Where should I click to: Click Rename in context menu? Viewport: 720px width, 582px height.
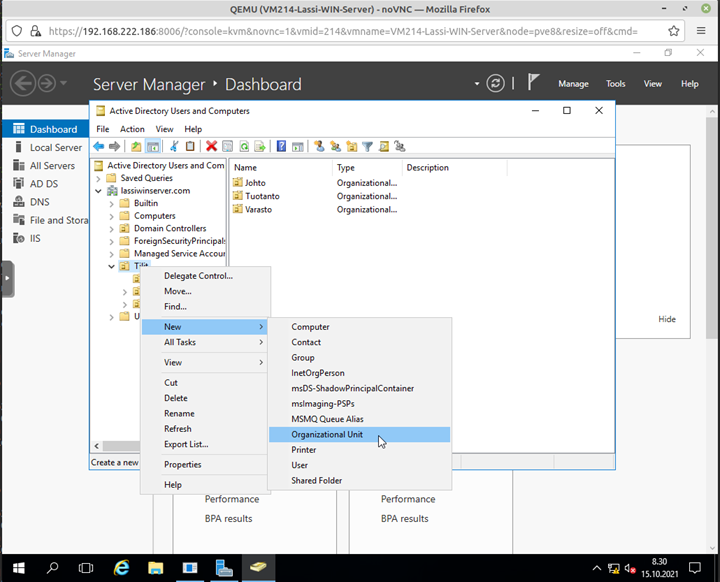point(204,413)
